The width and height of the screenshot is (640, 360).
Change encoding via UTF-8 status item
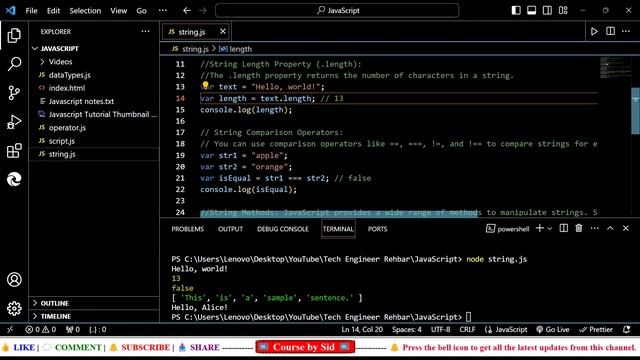[x=440, y=329]
